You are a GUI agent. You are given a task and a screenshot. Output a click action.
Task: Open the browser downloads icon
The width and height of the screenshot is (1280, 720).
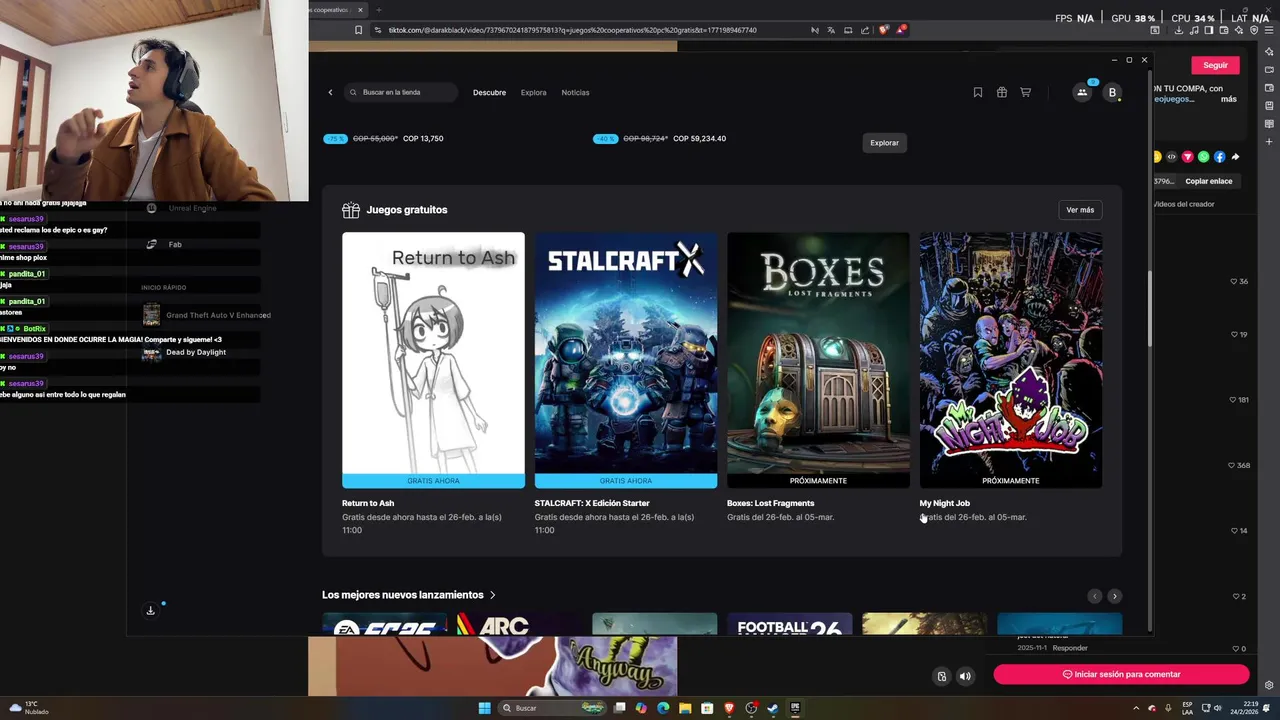(1179, 30)
